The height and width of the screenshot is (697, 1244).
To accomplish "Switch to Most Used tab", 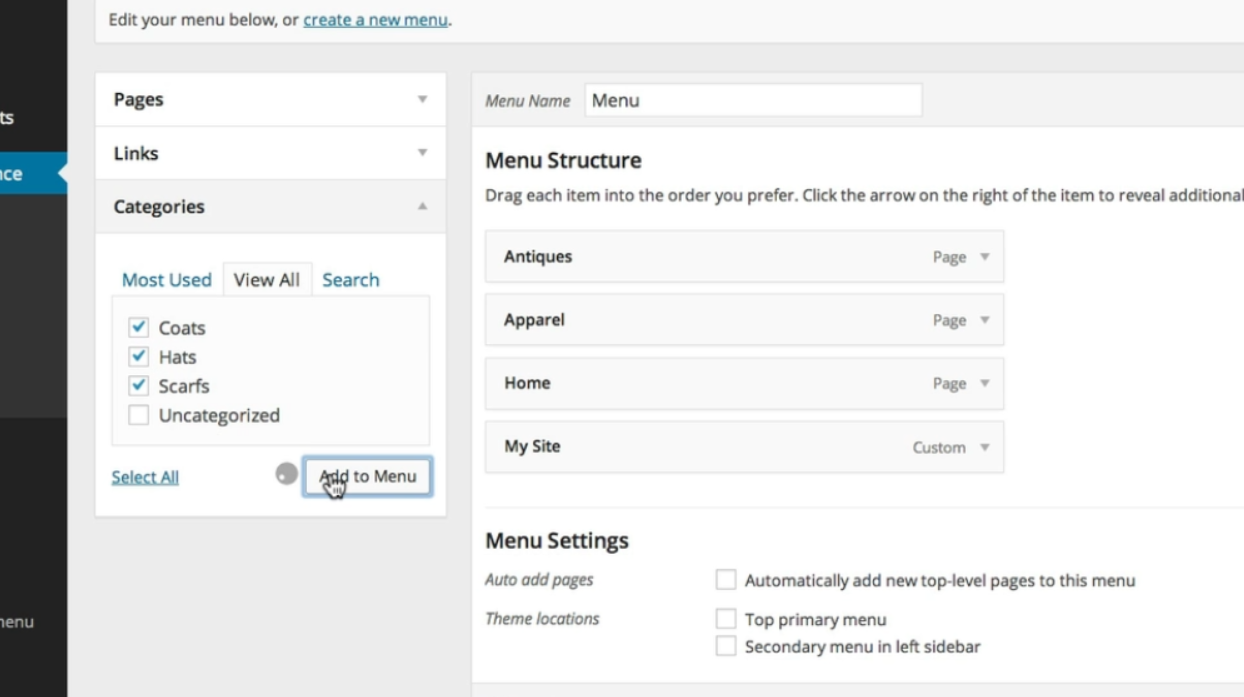I will pos(167,280).
